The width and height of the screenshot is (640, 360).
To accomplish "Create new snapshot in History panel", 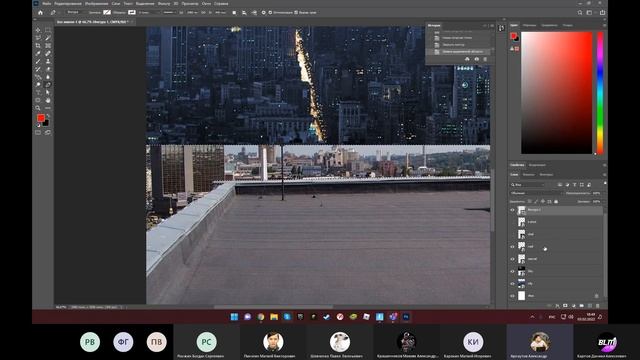I will (476, 60).
